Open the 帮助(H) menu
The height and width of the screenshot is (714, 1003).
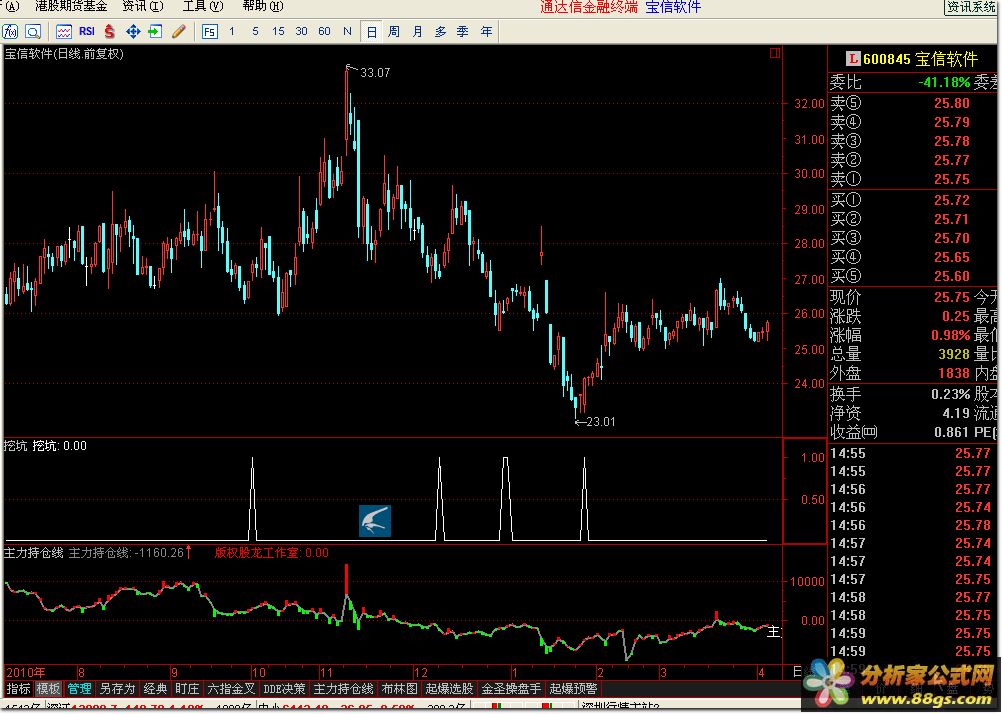[263, 6]
